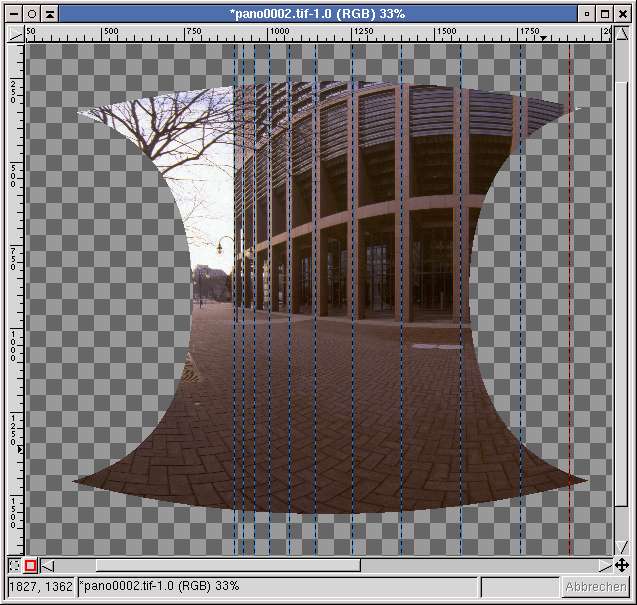Image resolution: width=637 pixels, height=605 pixels.
Task: Click the vertical scrollbar thumb
Action: (622, 294)
